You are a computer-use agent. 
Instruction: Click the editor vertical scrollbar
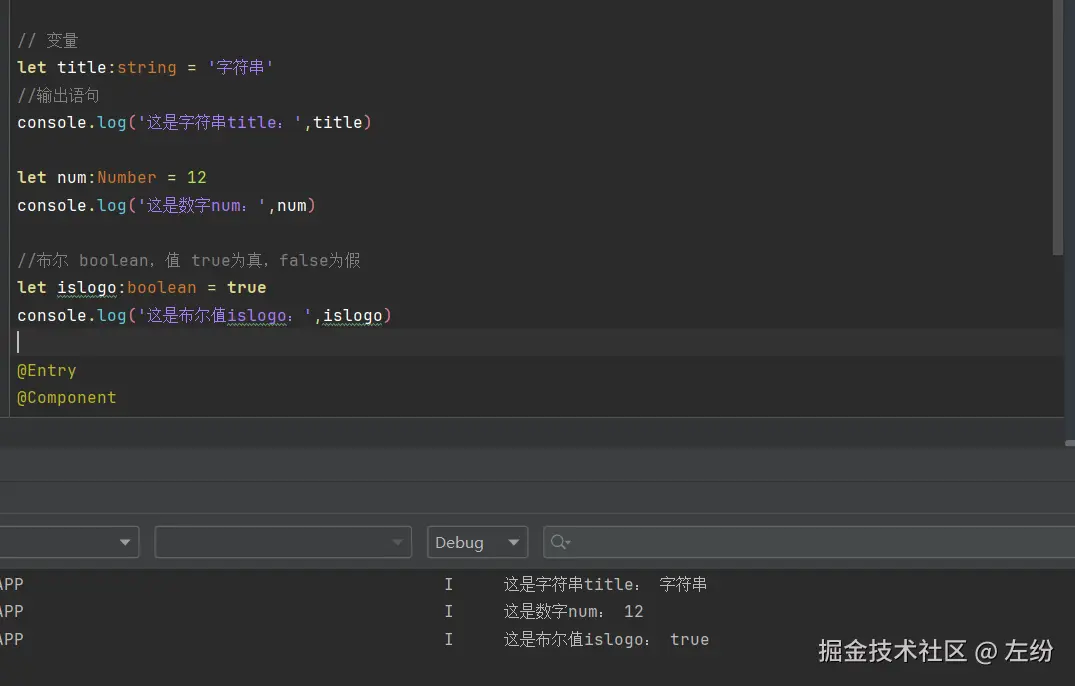click(x=1057, y=127)
